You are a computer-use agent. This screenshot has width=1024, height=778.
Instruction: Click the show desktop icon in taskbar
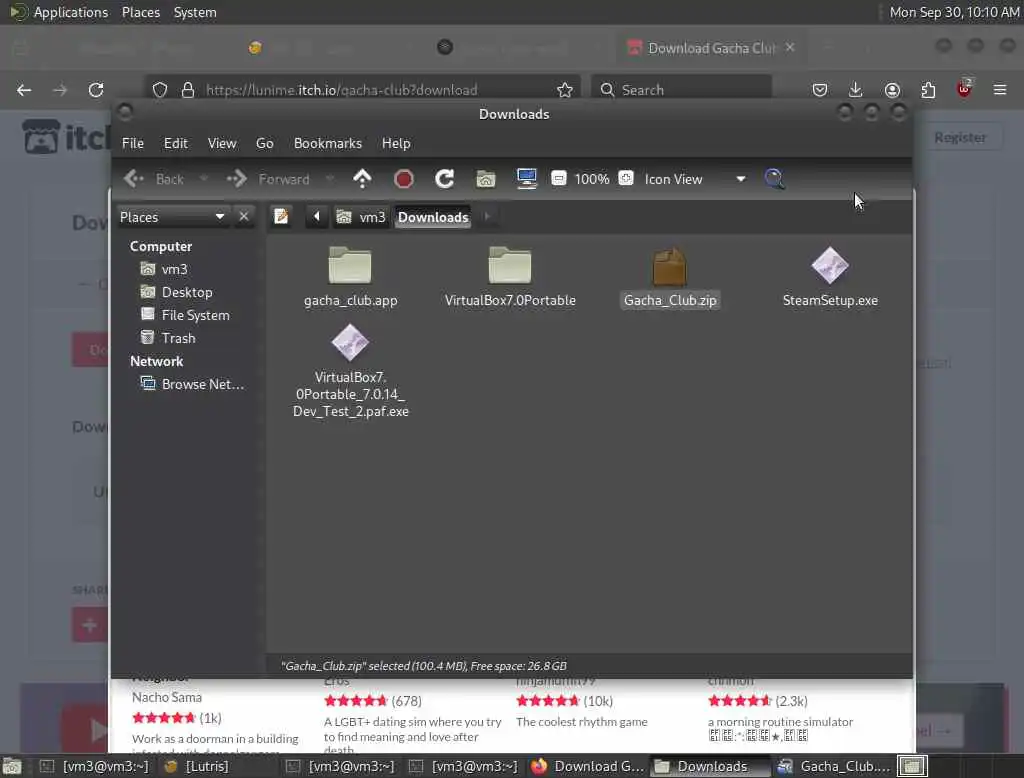[912, 766]
